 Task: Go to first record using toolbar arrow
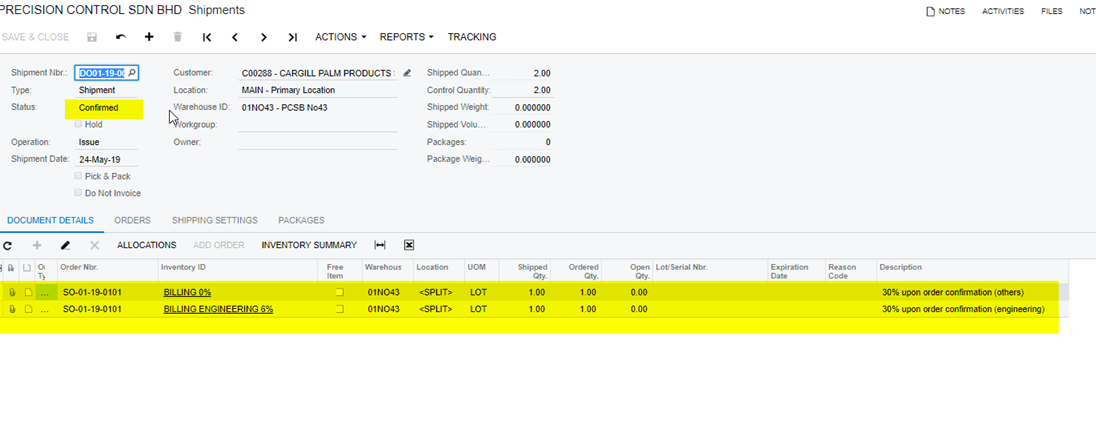[207, 37]
